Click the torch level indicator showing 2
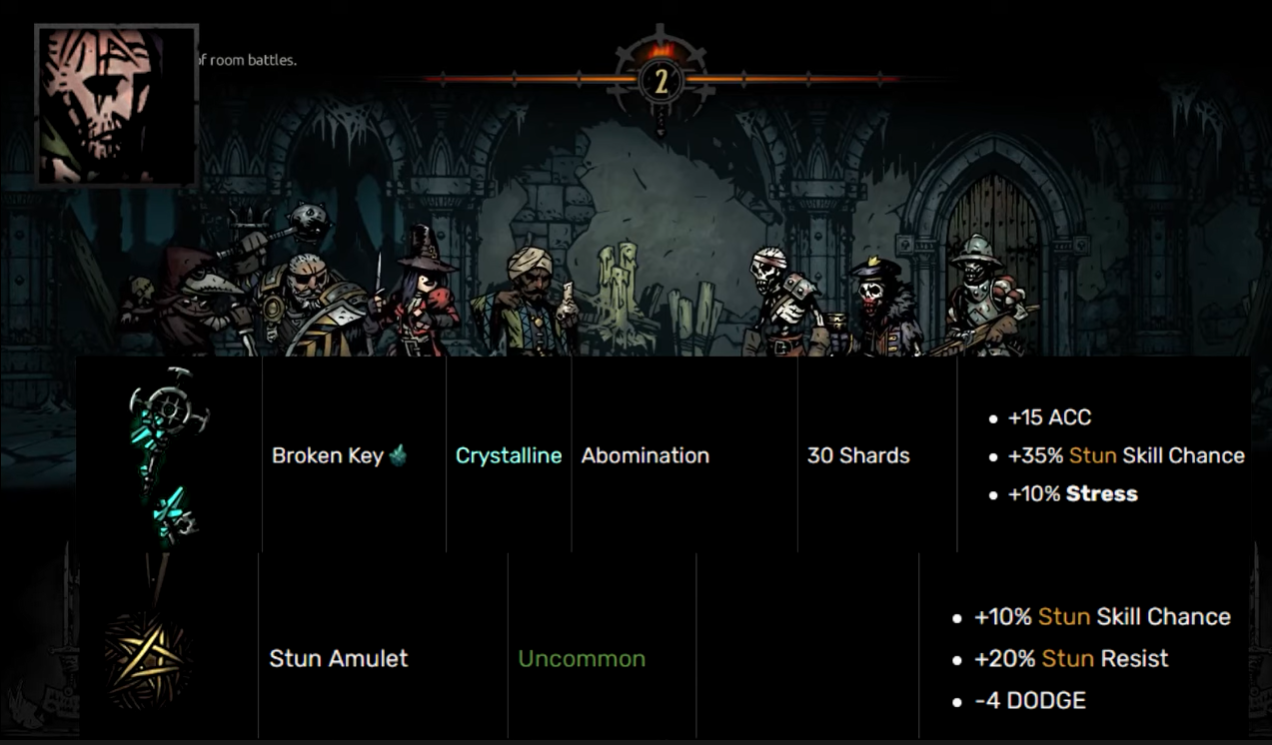Screen dimensions: 1272x745 660,81
